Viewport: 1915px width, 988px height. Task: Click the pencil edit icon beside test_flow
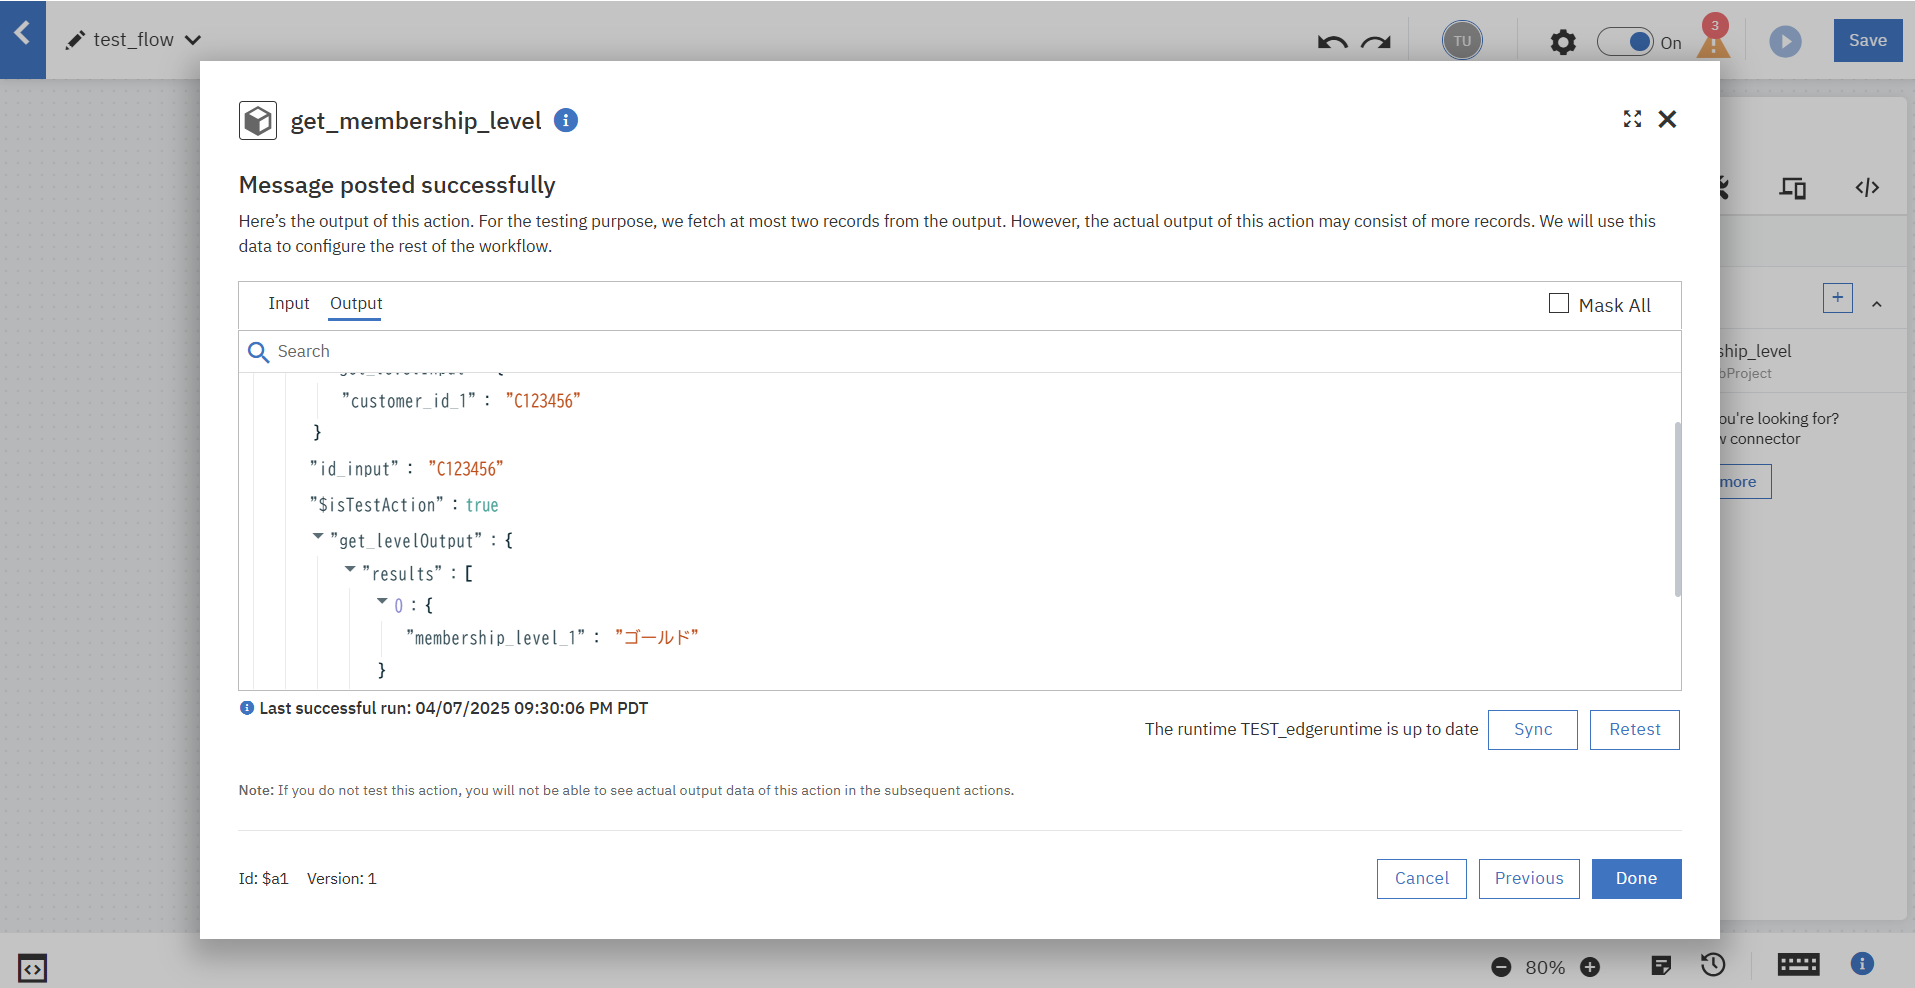[75, 40]
